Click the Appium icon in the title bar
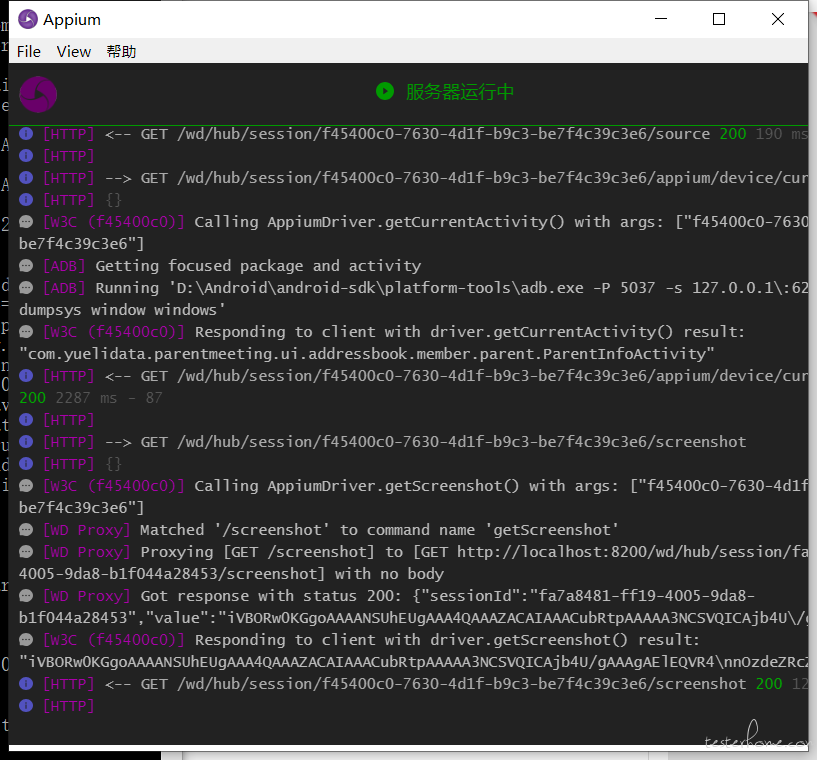Screen dimensions: 817x760 (x=28, y=19)
